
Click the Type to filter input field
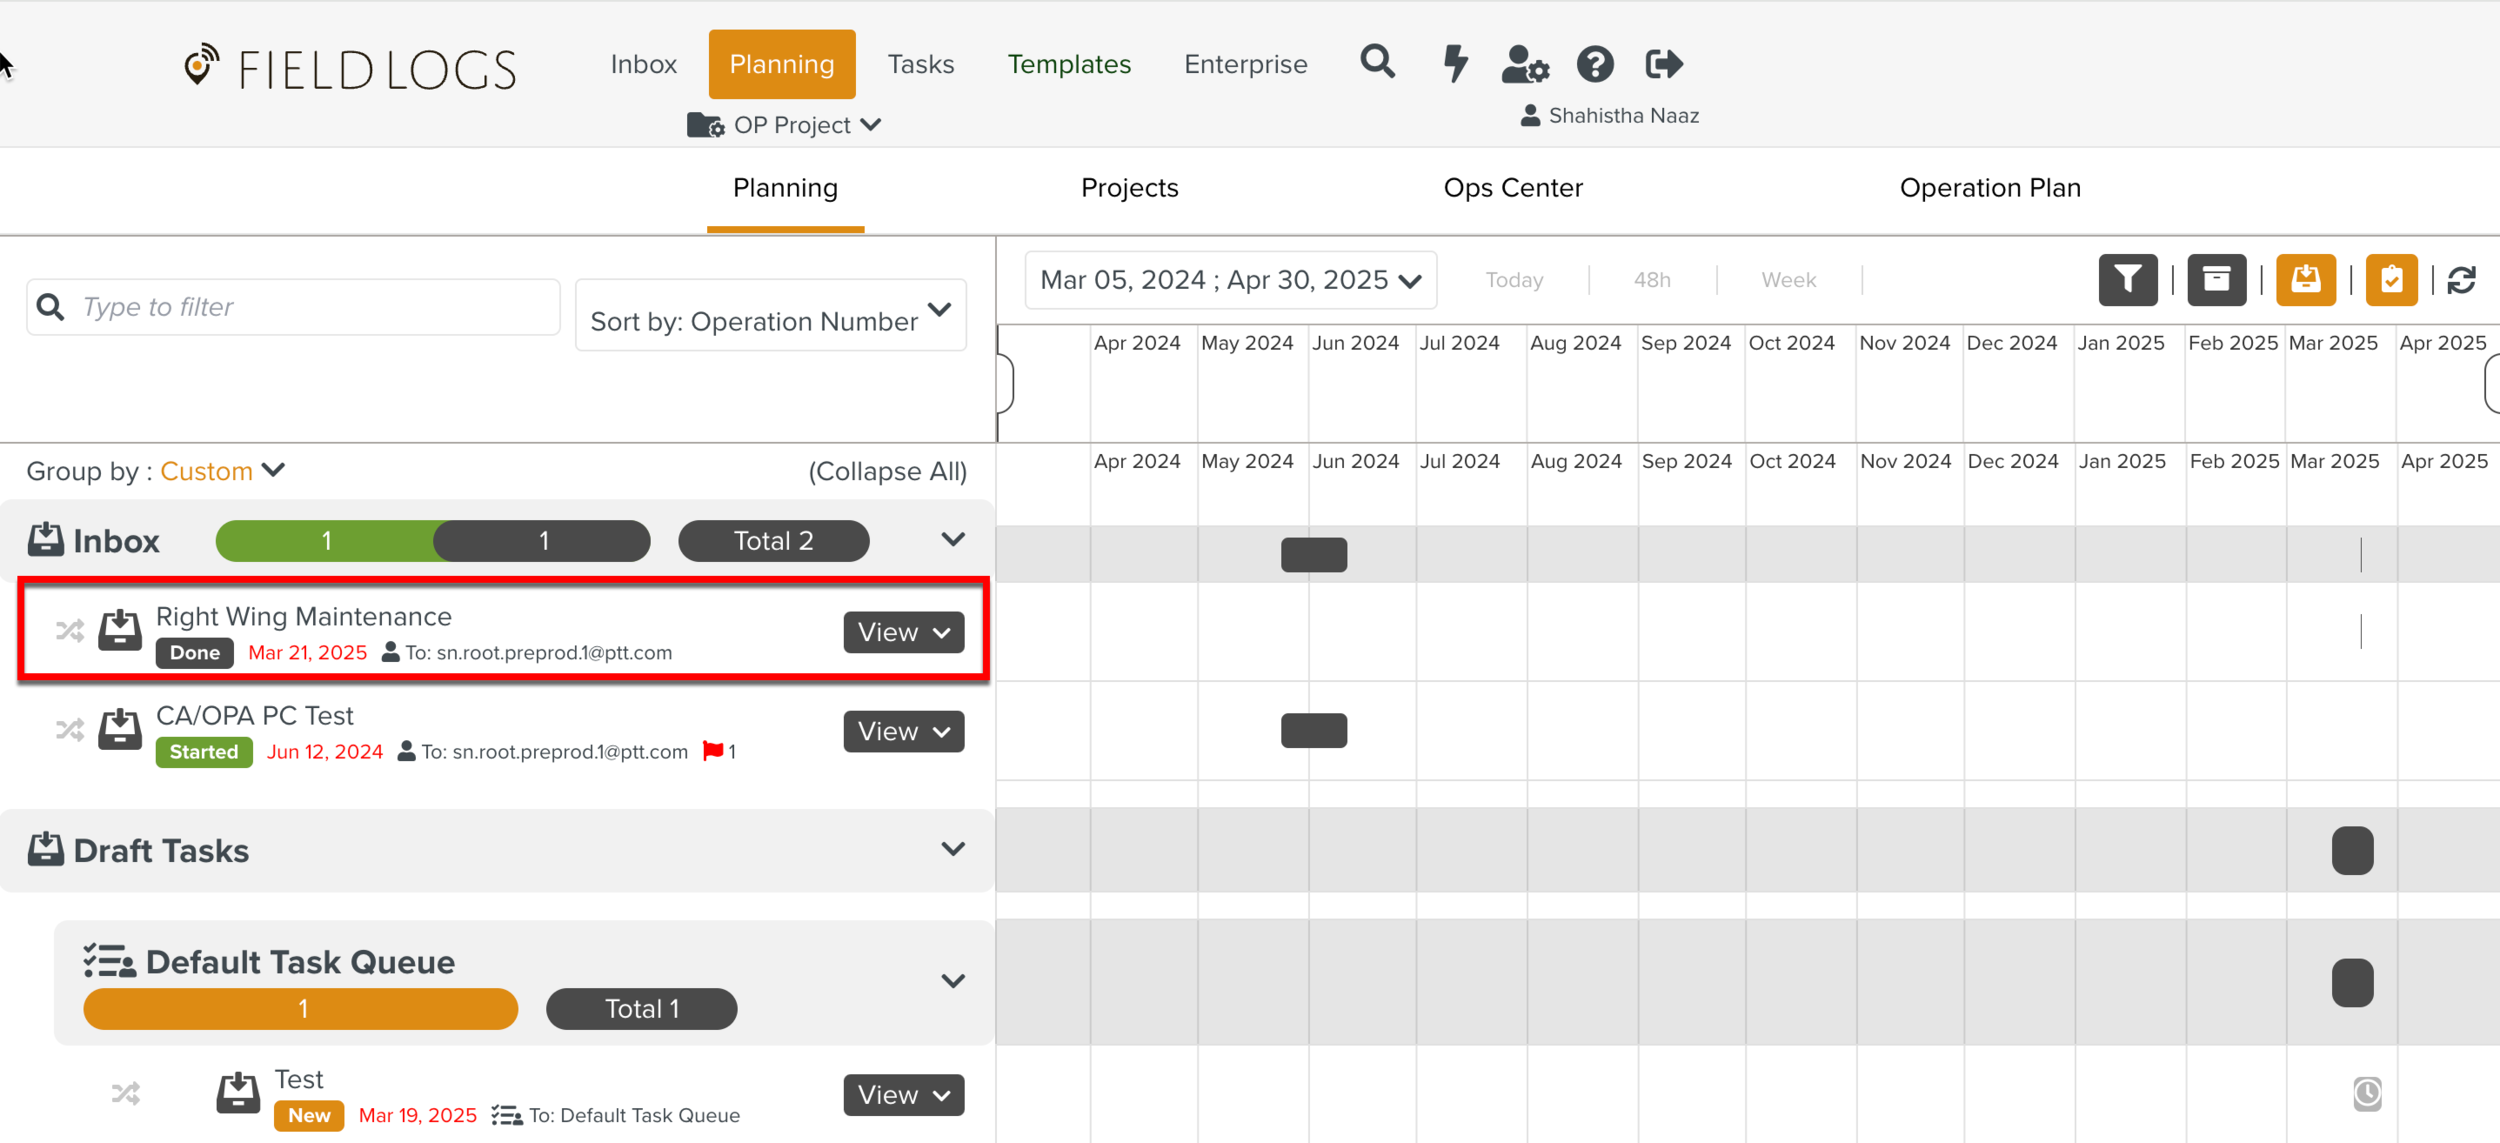pos(310,307)
